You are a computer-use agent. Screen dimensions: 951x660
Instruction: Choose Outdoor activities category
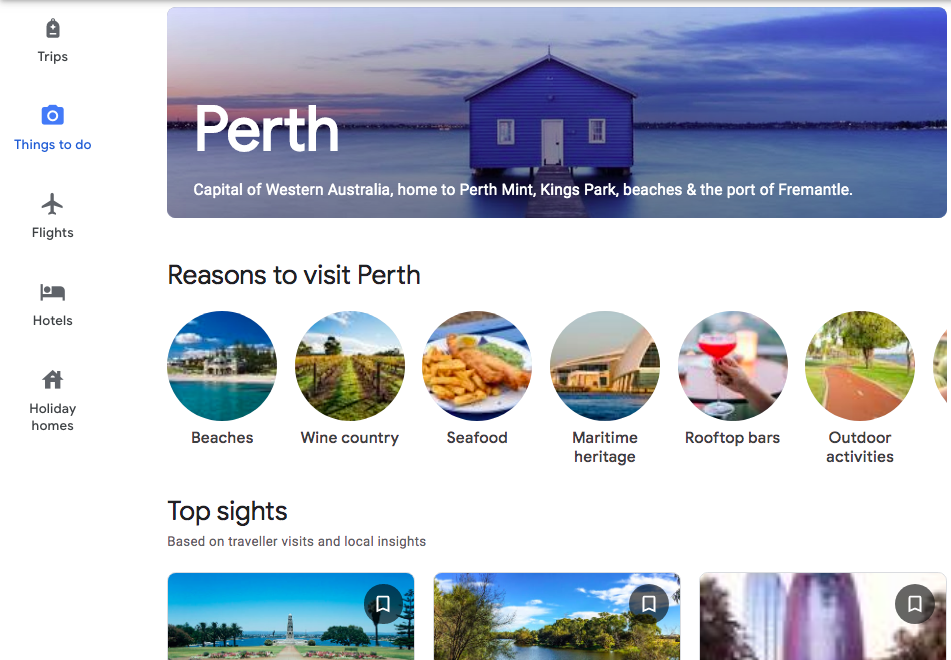point(860,366)
